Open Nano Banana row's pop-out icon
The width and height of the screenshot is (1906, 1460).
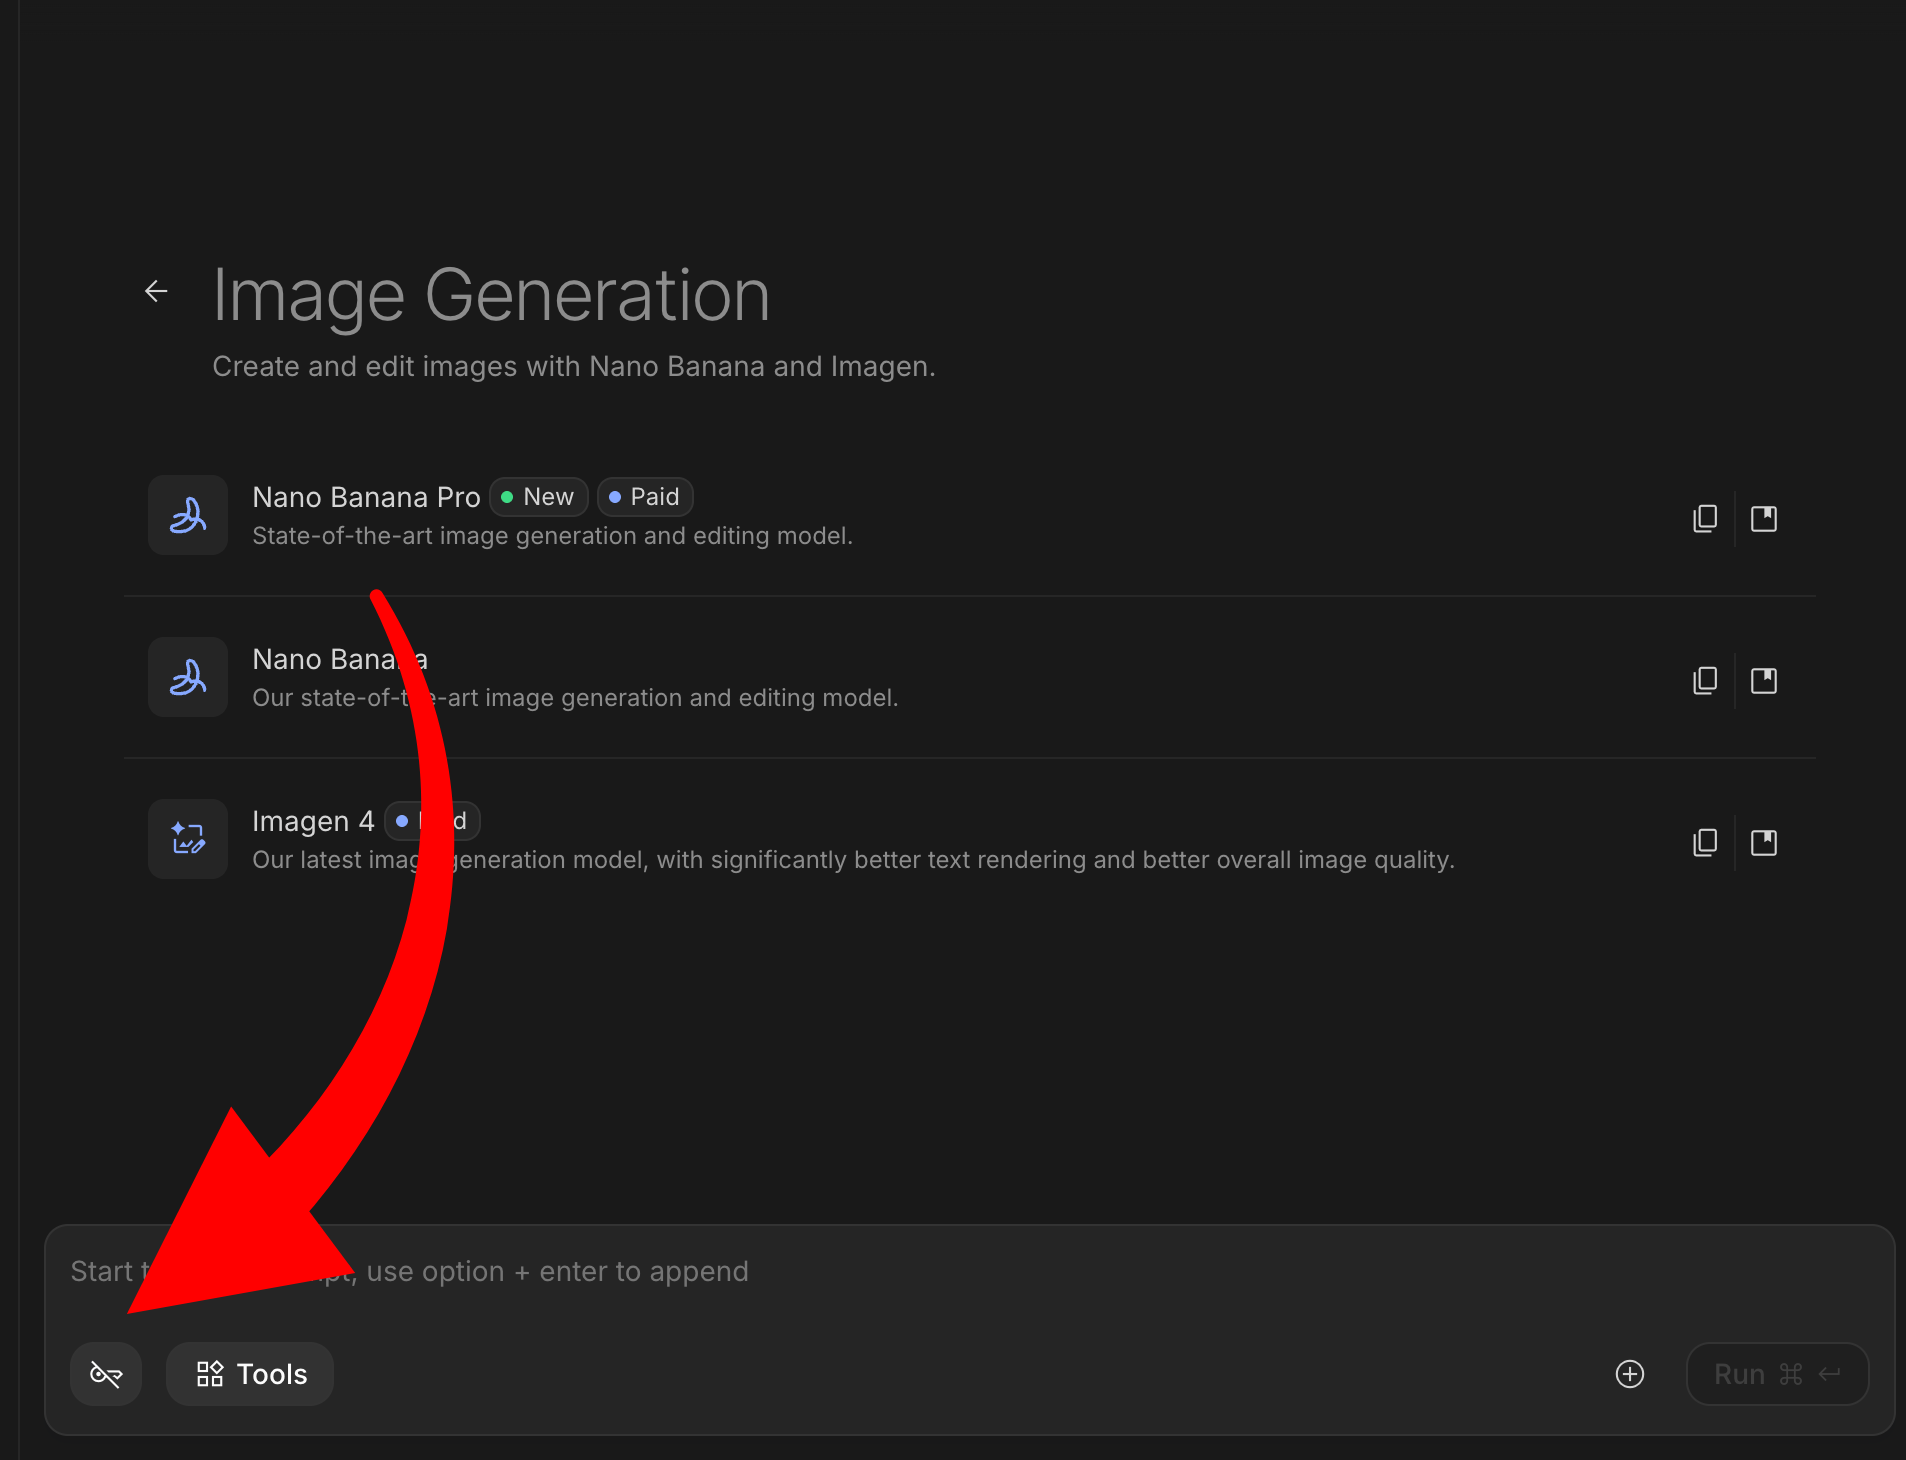(x=1764, y=681)
